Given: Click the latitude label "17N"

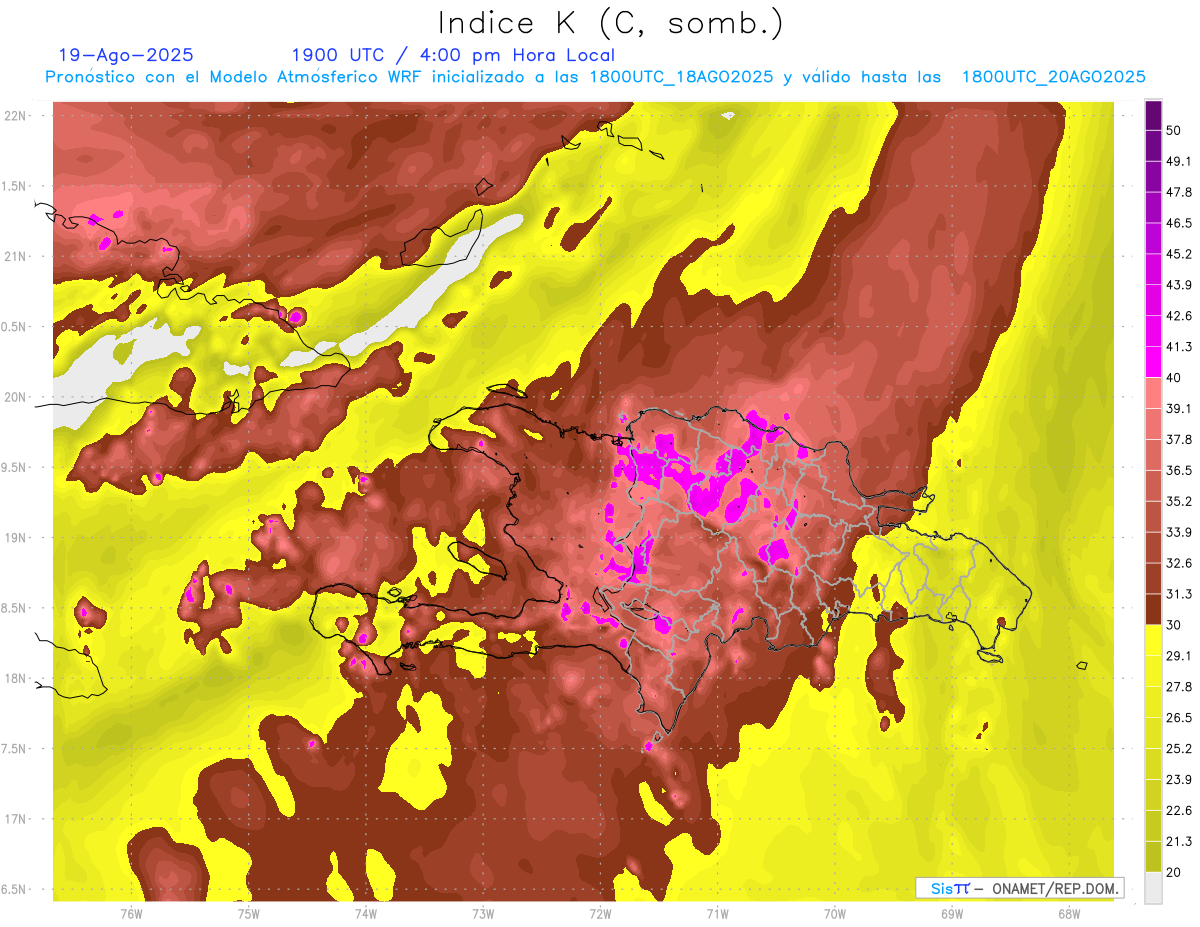Looking at the screenshot, I should (17, 819).
